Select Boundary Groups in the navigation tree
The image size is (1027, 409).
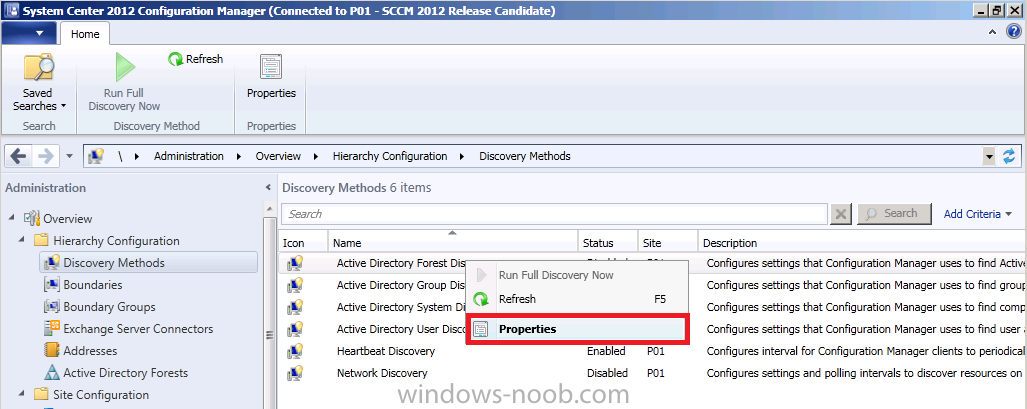pos(109,307)
